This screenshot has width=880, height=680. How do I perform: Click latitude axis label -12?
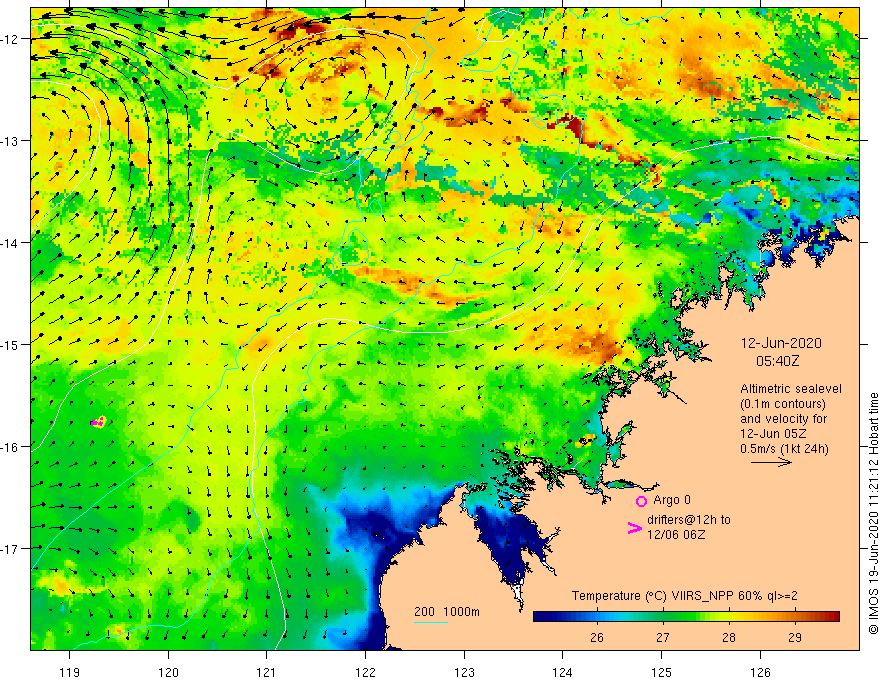click(x=11, y=39)
